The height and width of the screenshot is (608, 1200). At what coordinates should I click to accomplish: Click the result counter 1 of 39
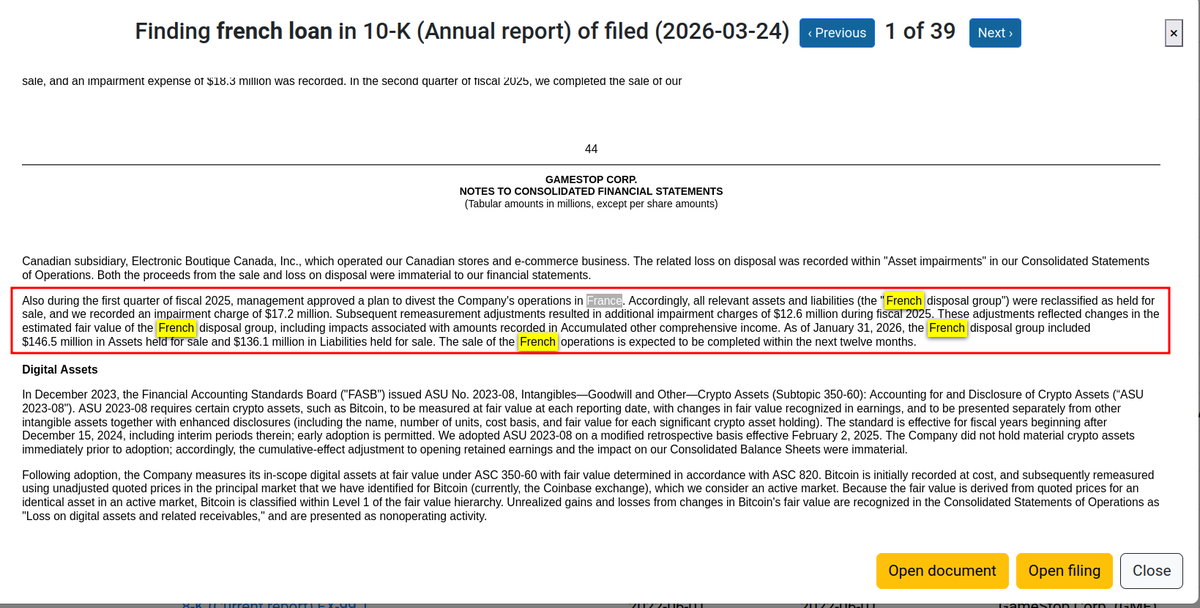[x=920, y=32]
